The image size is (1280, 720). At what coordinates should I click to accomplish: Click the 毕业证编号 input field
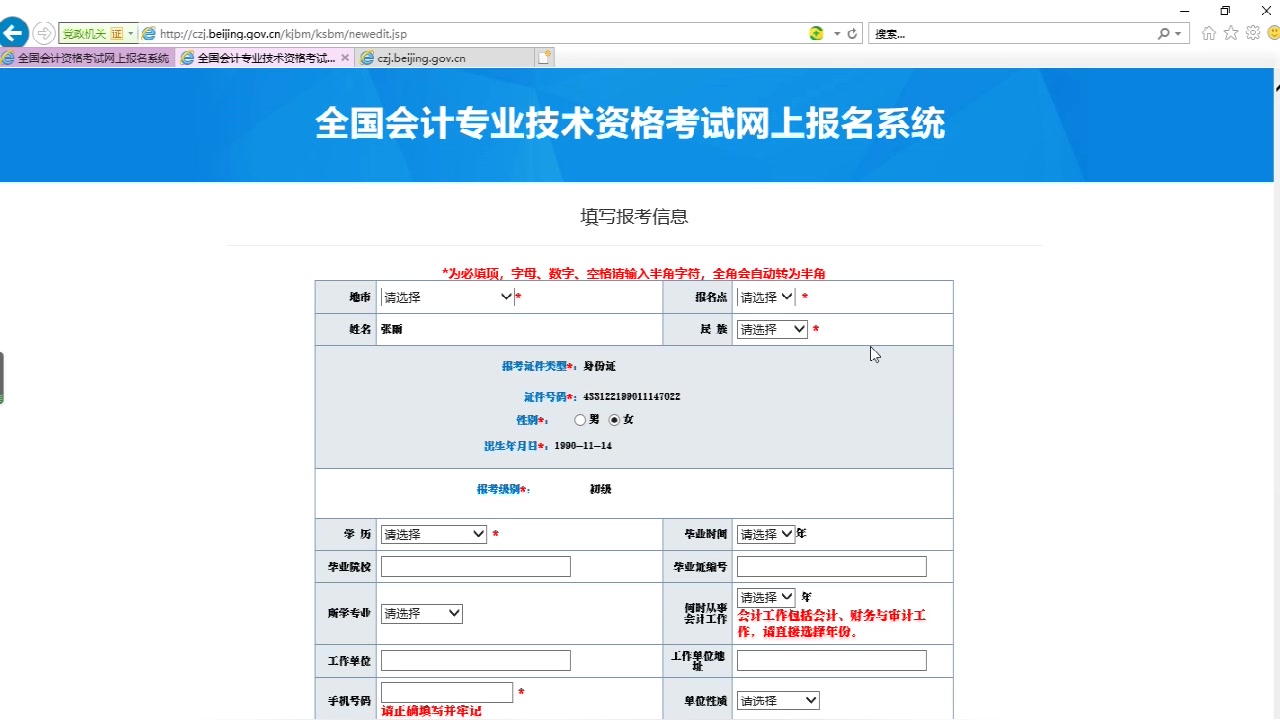(832, 567)
